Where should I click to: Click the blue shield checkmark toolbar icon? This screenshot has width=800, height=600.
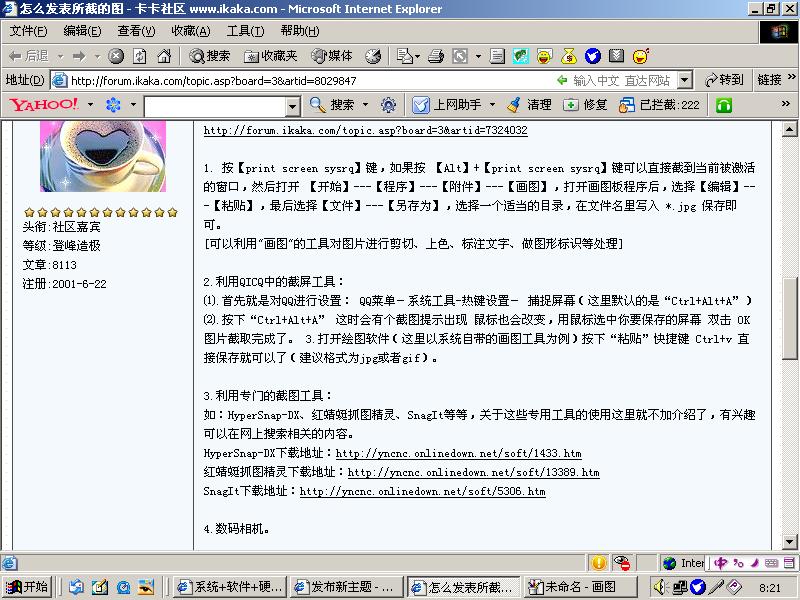click(x=592, y=56)
